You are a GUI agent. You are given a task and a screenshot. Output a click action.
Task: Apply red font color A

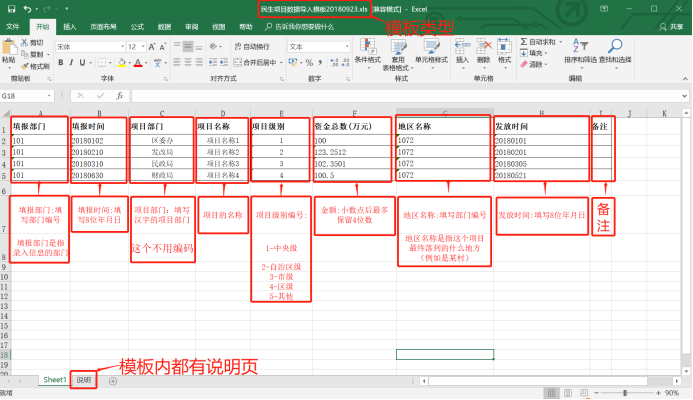(138, 63)
